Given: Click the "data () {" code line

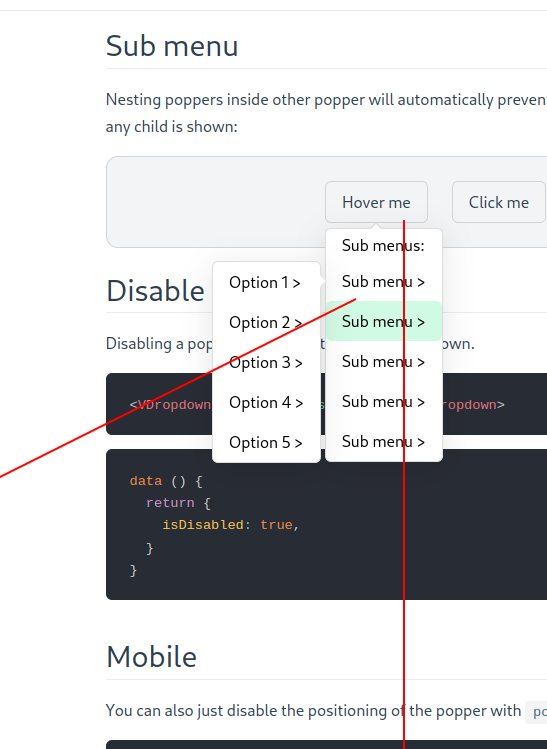Looking at the screenshot, I should point(166,481).
